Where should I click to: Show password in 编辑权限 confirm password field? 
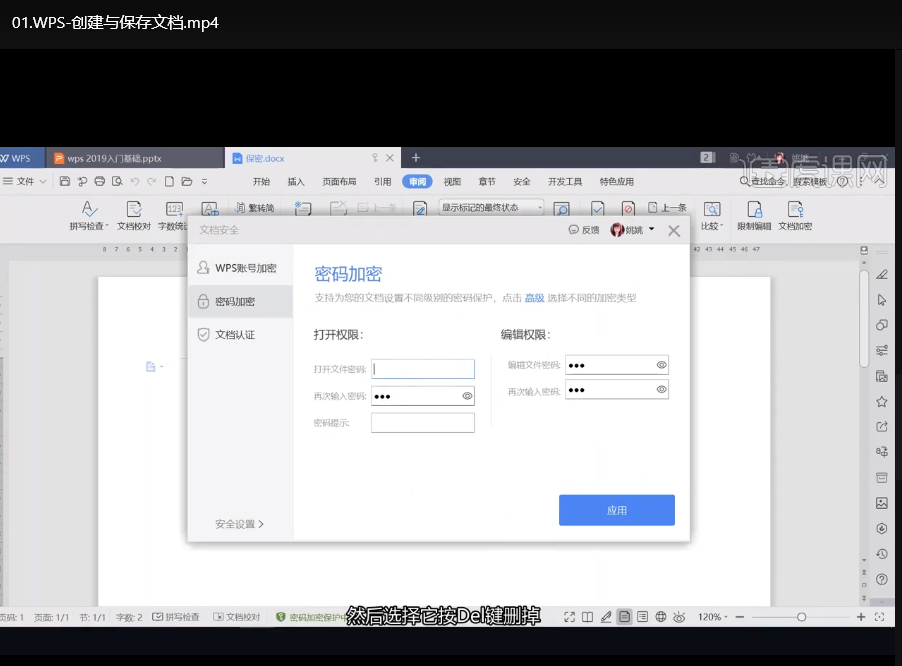662,389
